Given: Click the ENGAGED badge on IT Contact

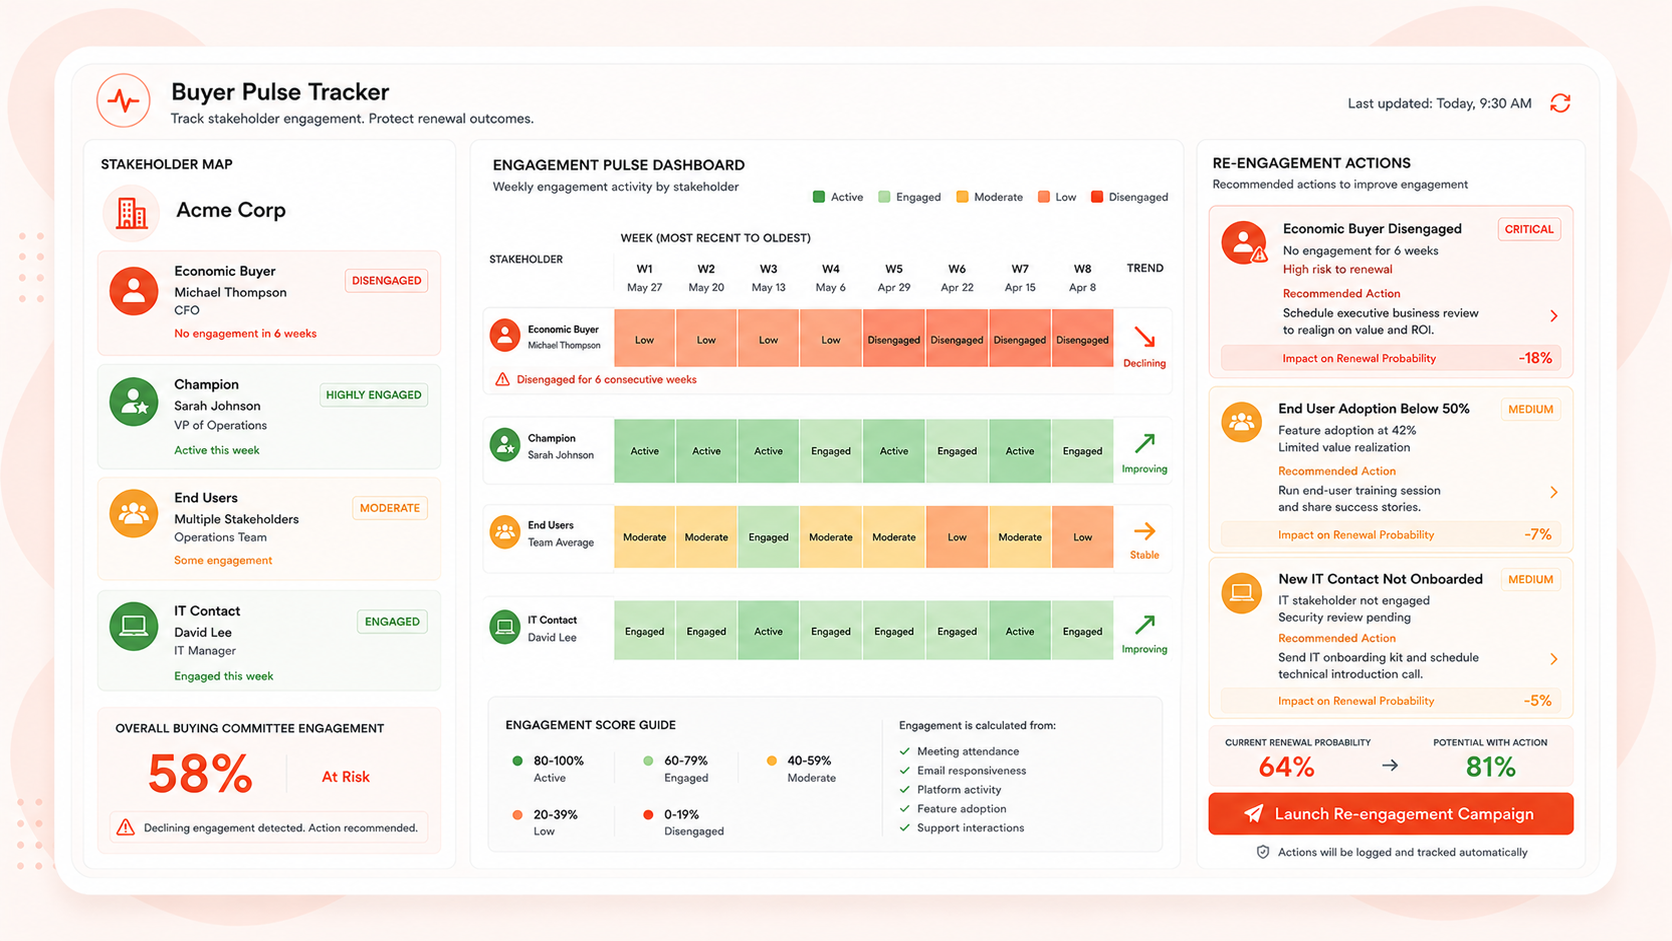Looking at the screenshot, I should 392,622.
